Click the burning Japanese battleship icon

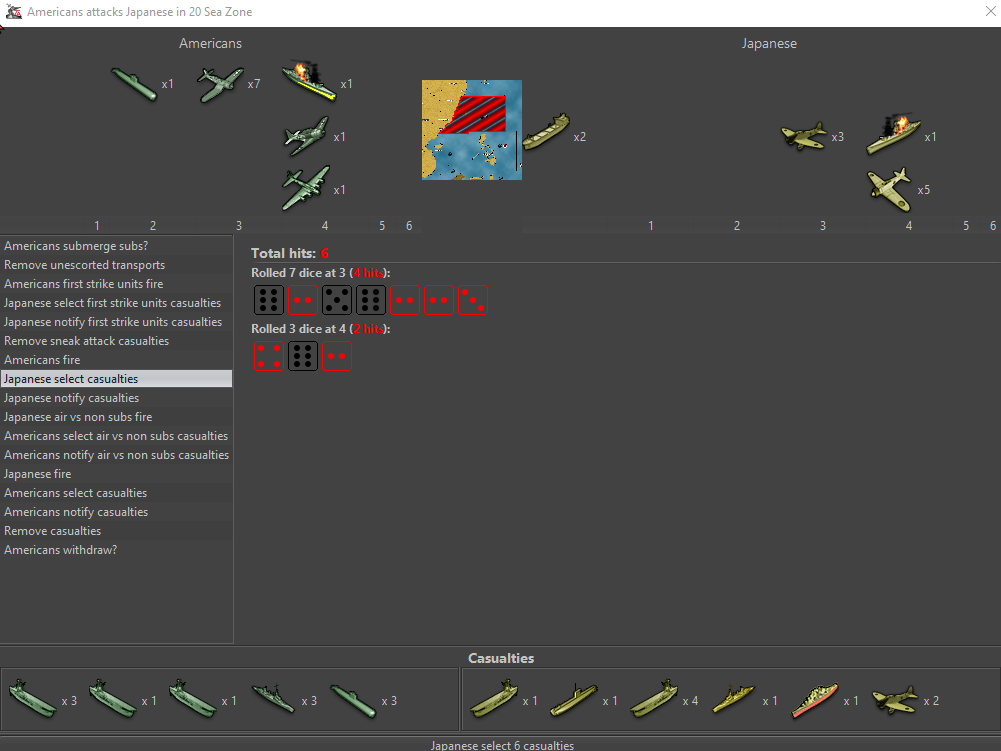(893, 136)
